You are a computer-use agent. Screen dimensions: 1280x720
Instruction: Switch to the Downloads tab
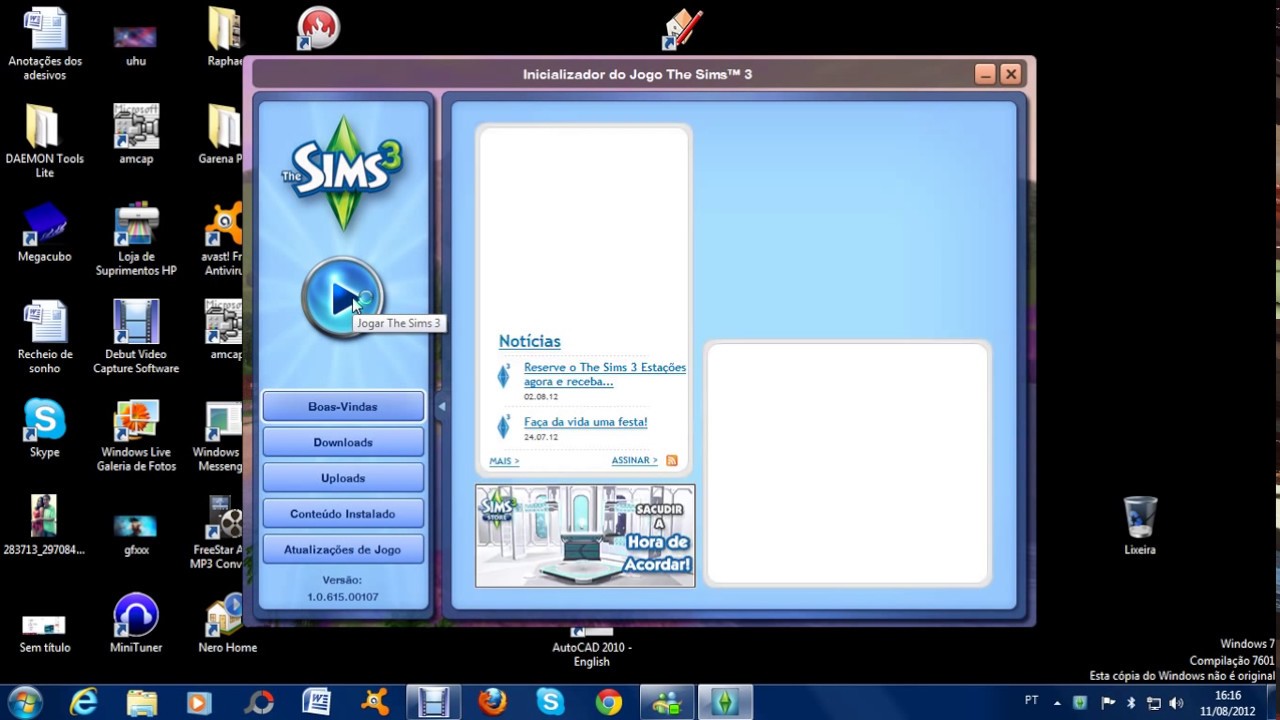(x=343, y=442)
